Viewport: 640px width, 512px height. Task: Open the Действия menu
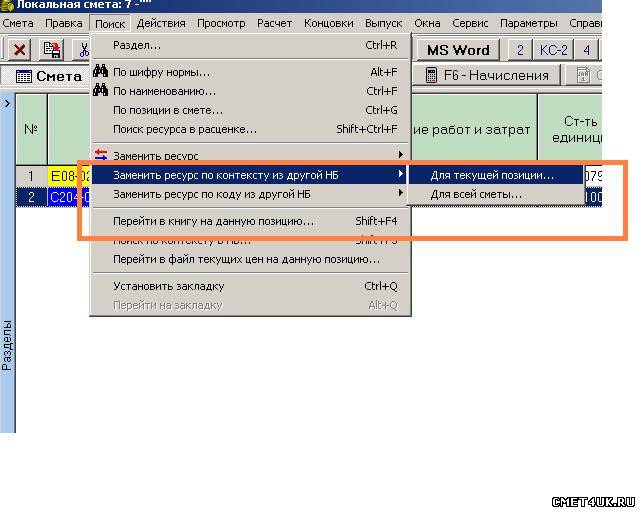pos(161,24)
